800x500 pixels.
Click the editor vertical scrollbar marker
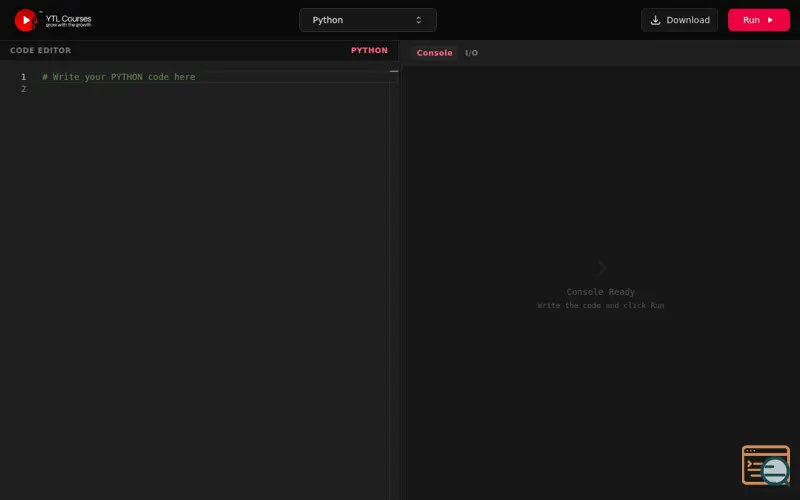pos(393,71)
